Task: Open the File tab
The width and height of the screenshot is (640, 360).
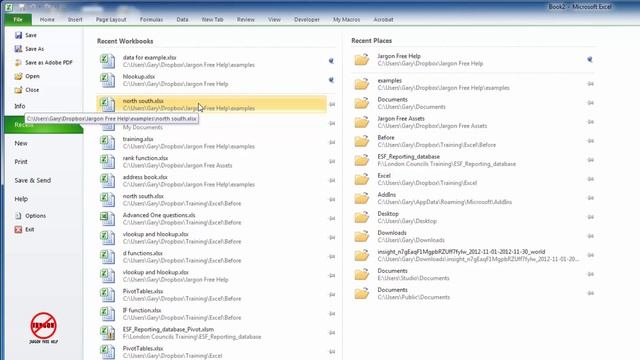Action: [x=18, y=20]
